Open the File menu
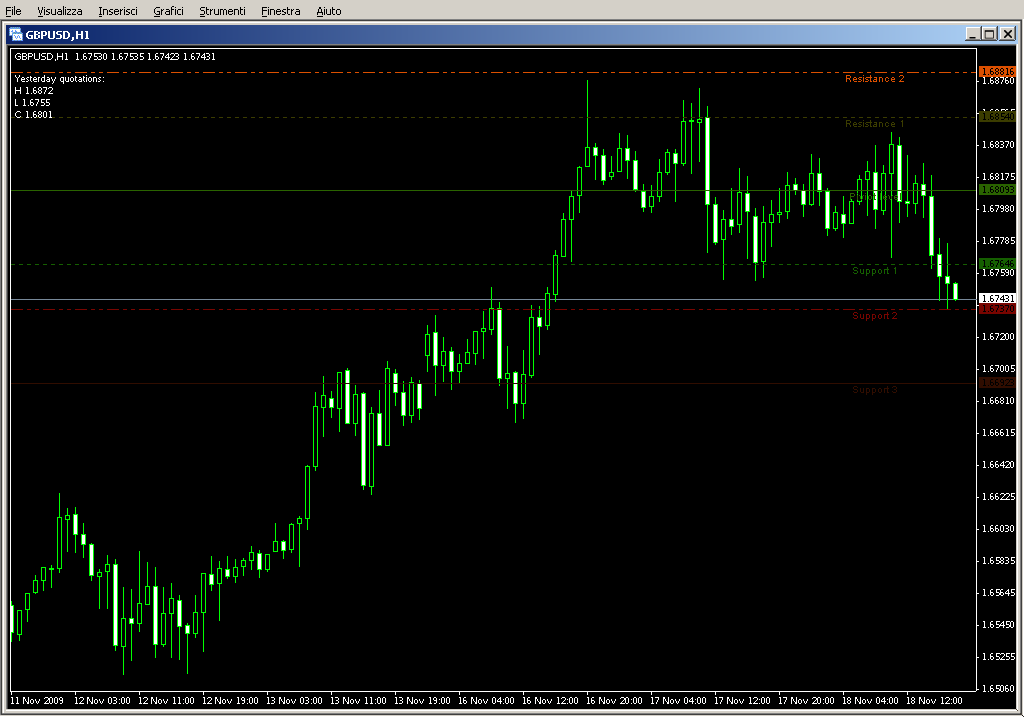The width and height of the screenshot is (1024, 717). click(13, 11)
